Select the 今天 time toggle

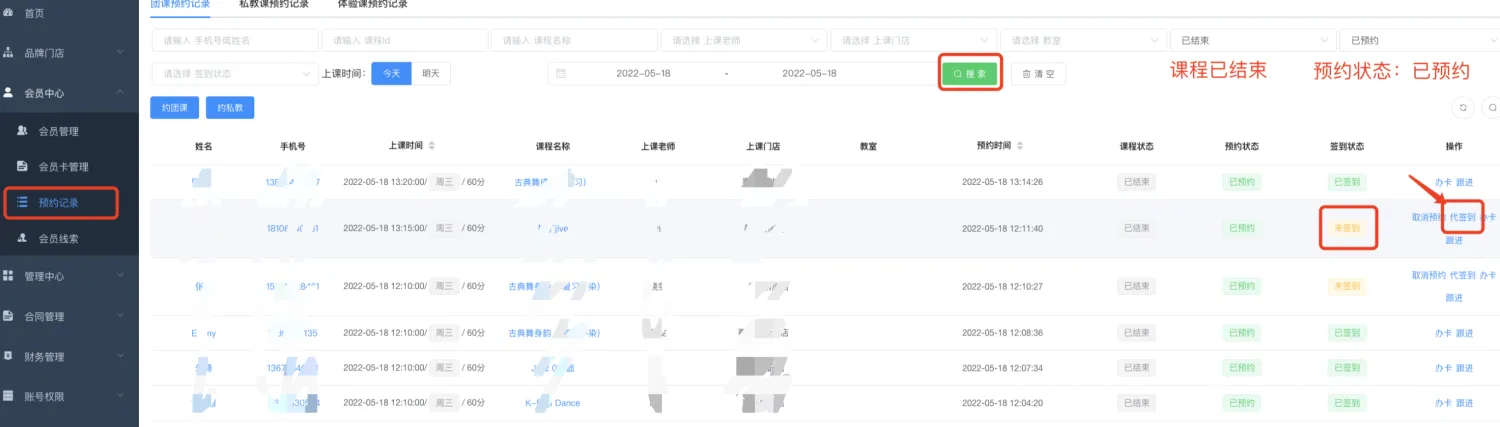(391, 74)
